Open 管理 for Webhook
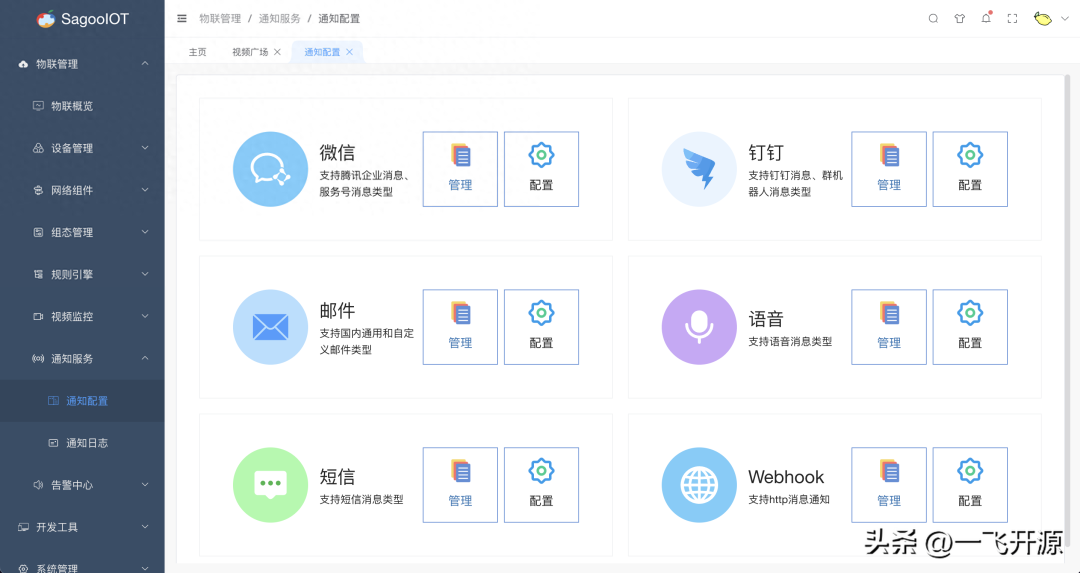The width and height of the screenshot is (1080, 573). pos(889,485)
